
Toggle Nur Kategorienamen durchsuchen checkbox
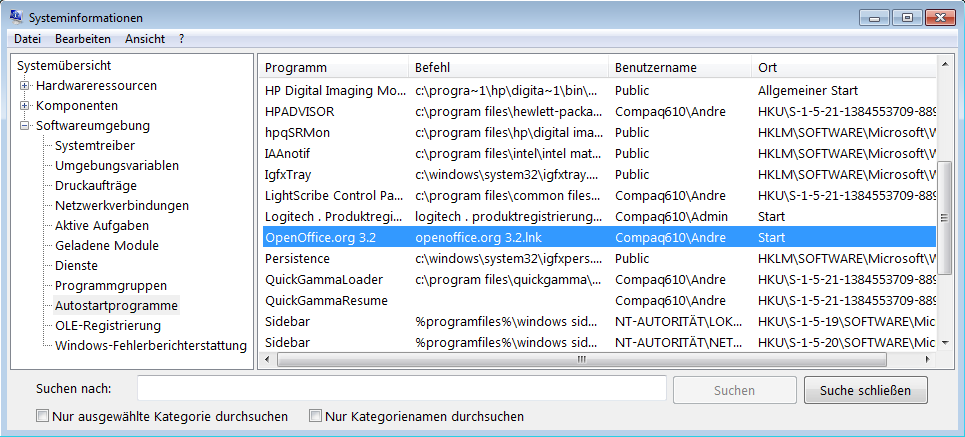315,416
